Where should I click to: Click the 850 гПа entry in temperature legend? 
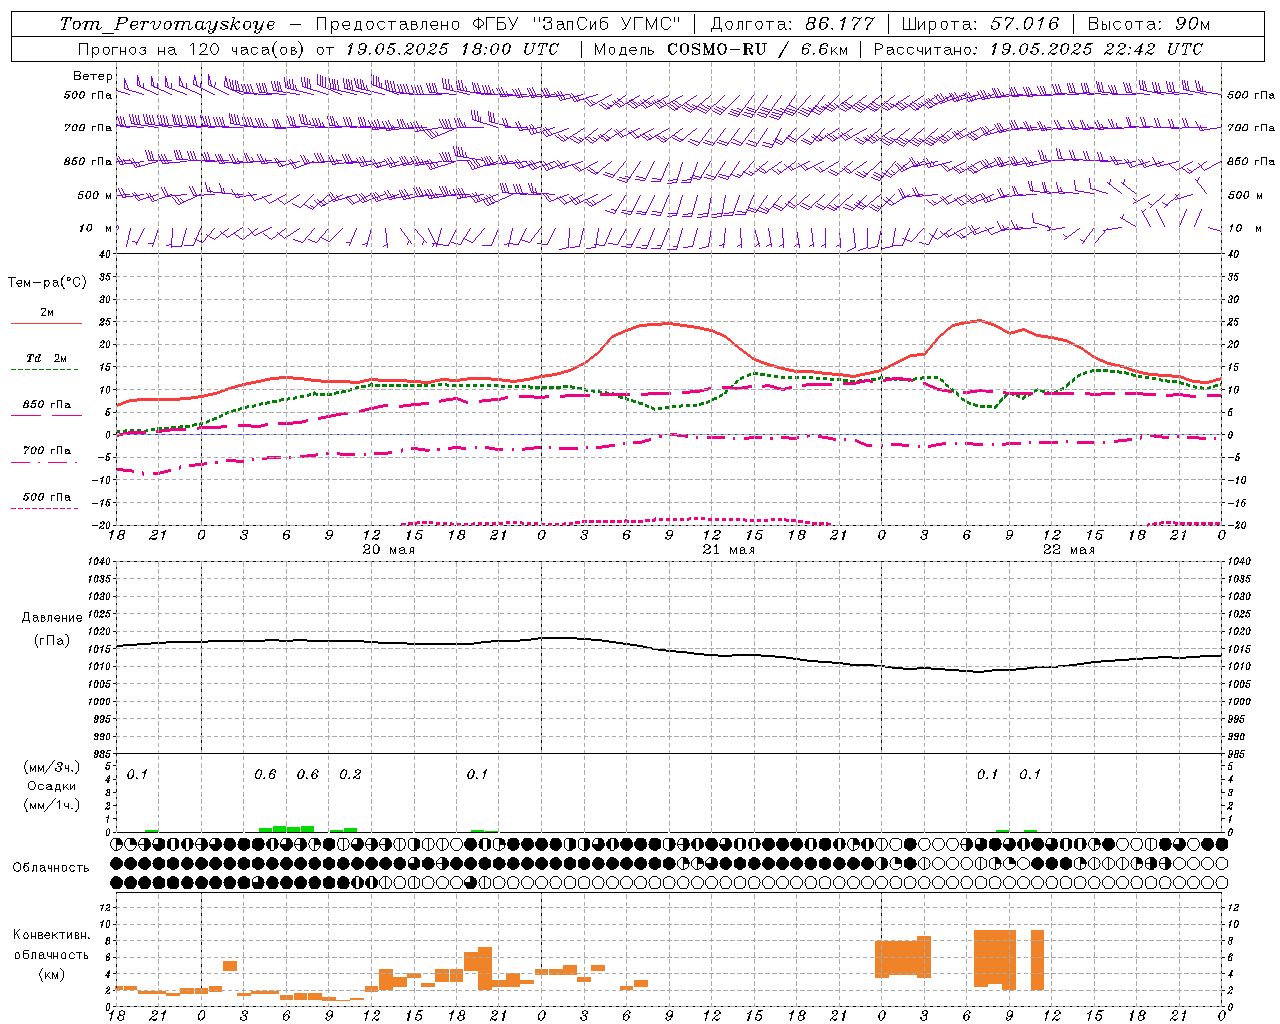pos(47,405)
